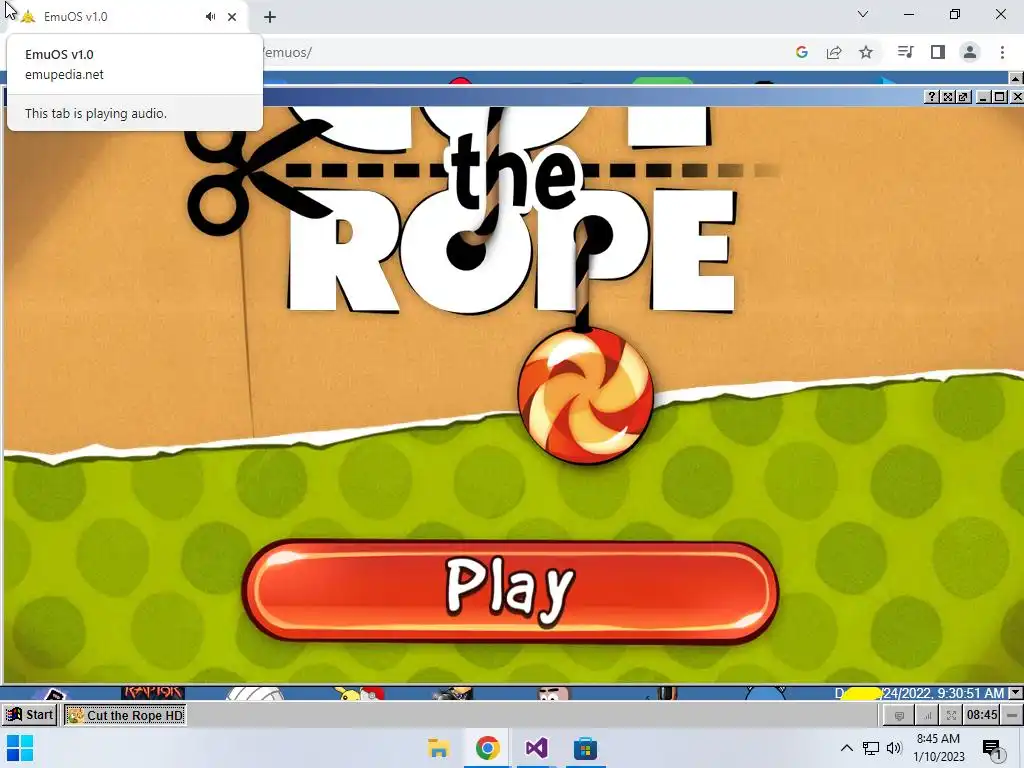Viewport: 1024px width, 768px height.
Task: Click the Google icon in address bar
Action: tap(802, 52)
